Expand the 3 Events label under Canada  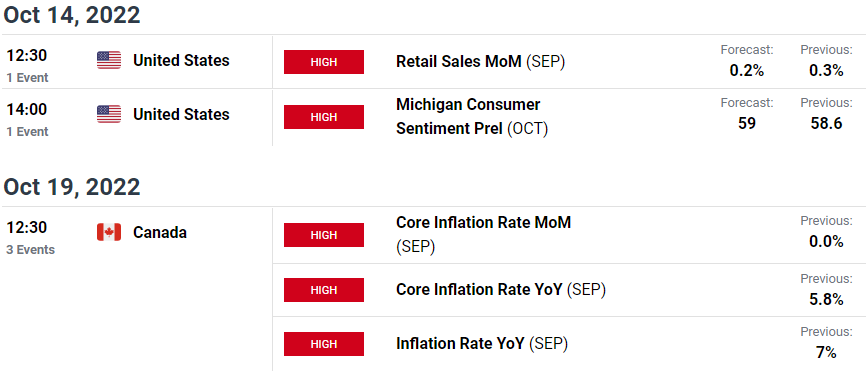coord(30,250)
